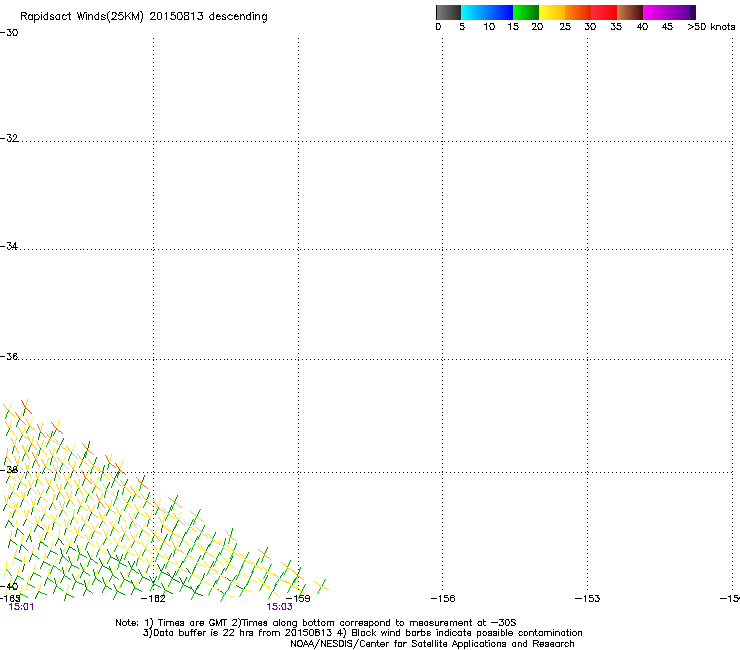Click the '>50 knots' legend label
The width and height of the screenshot is (740, 650).
pos(711,27)
